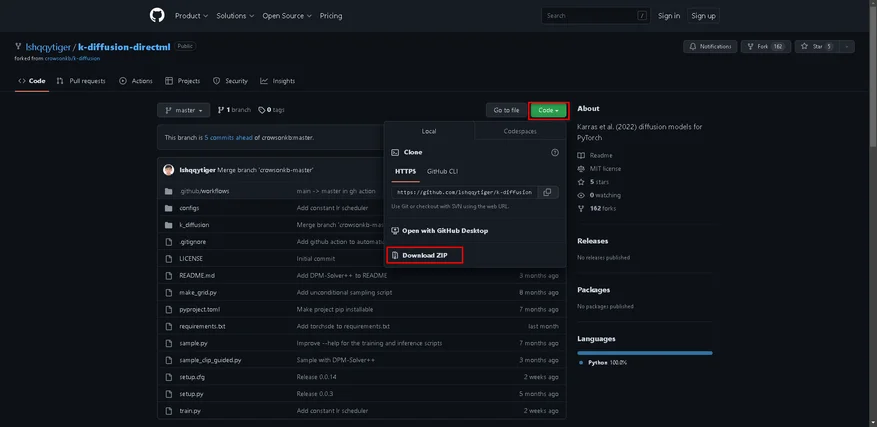Select the HTTPS clone option
Screen dimensions: 877x427
pos(406,171)
